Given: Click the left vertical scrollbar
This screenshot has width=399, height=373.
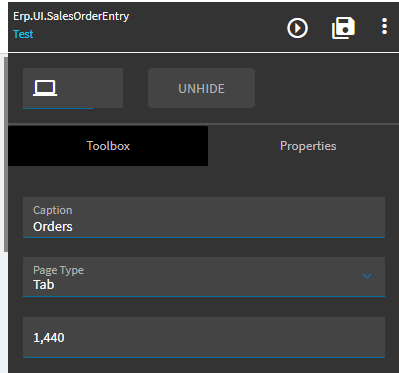Looking at the screenshot, I should [6, 154].
